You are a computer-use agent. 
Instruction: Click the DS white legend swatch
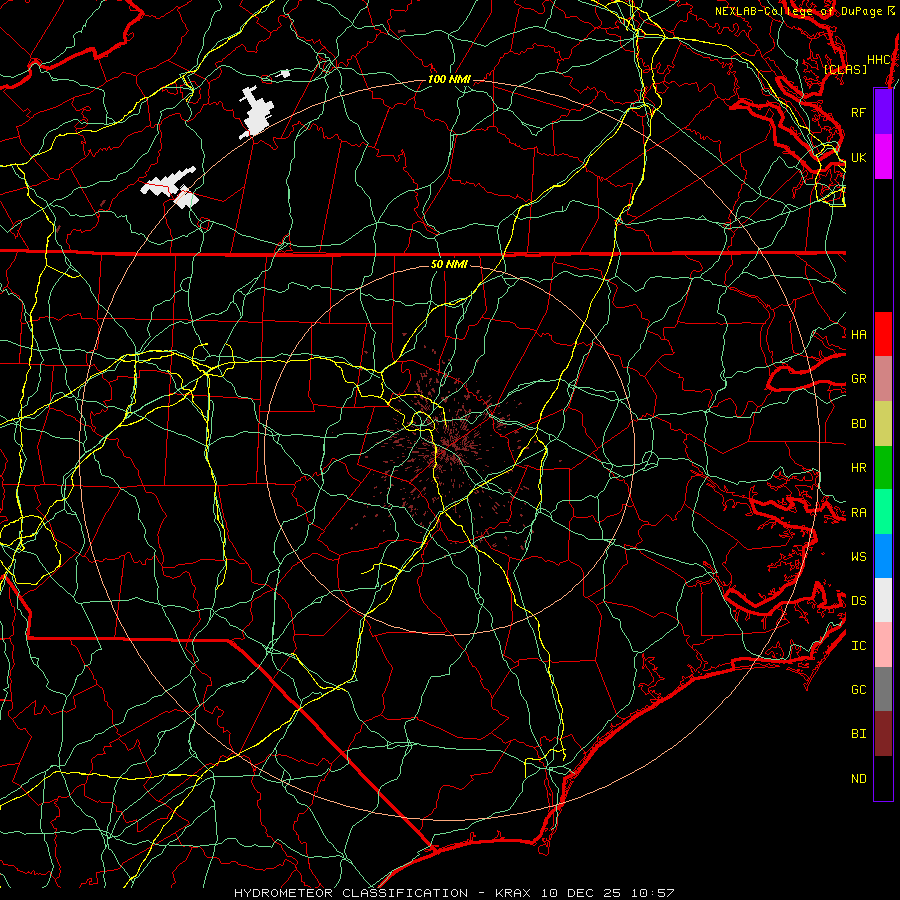pyautogui.click(x=883, y=600)
